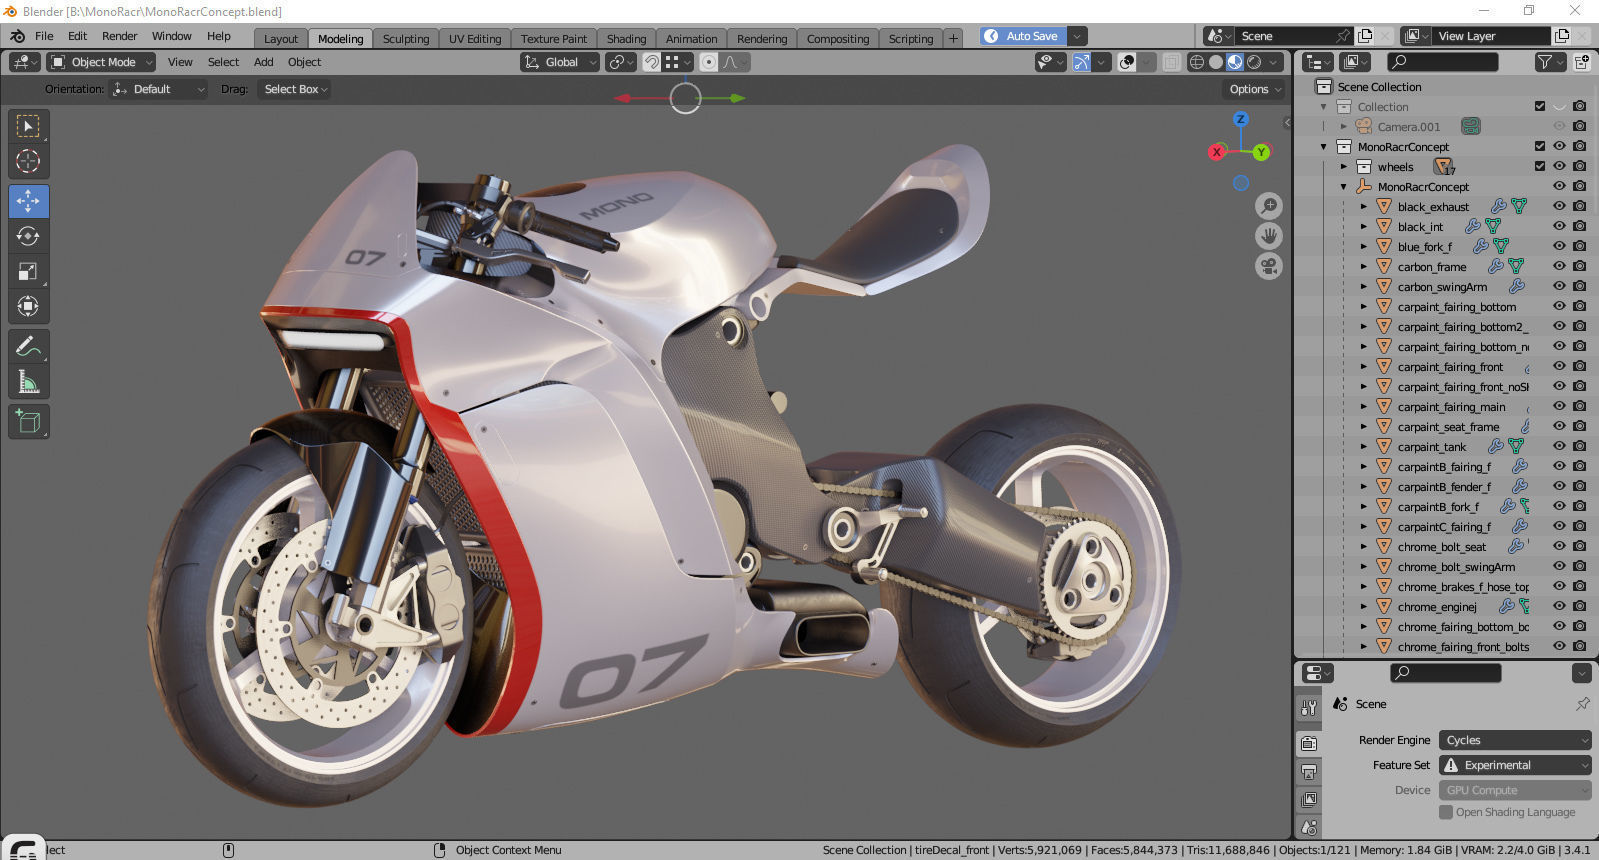This screenshot has width=1599, height=860.
Task: Toggle show gizmo button
Action: tap(1082, 62)
